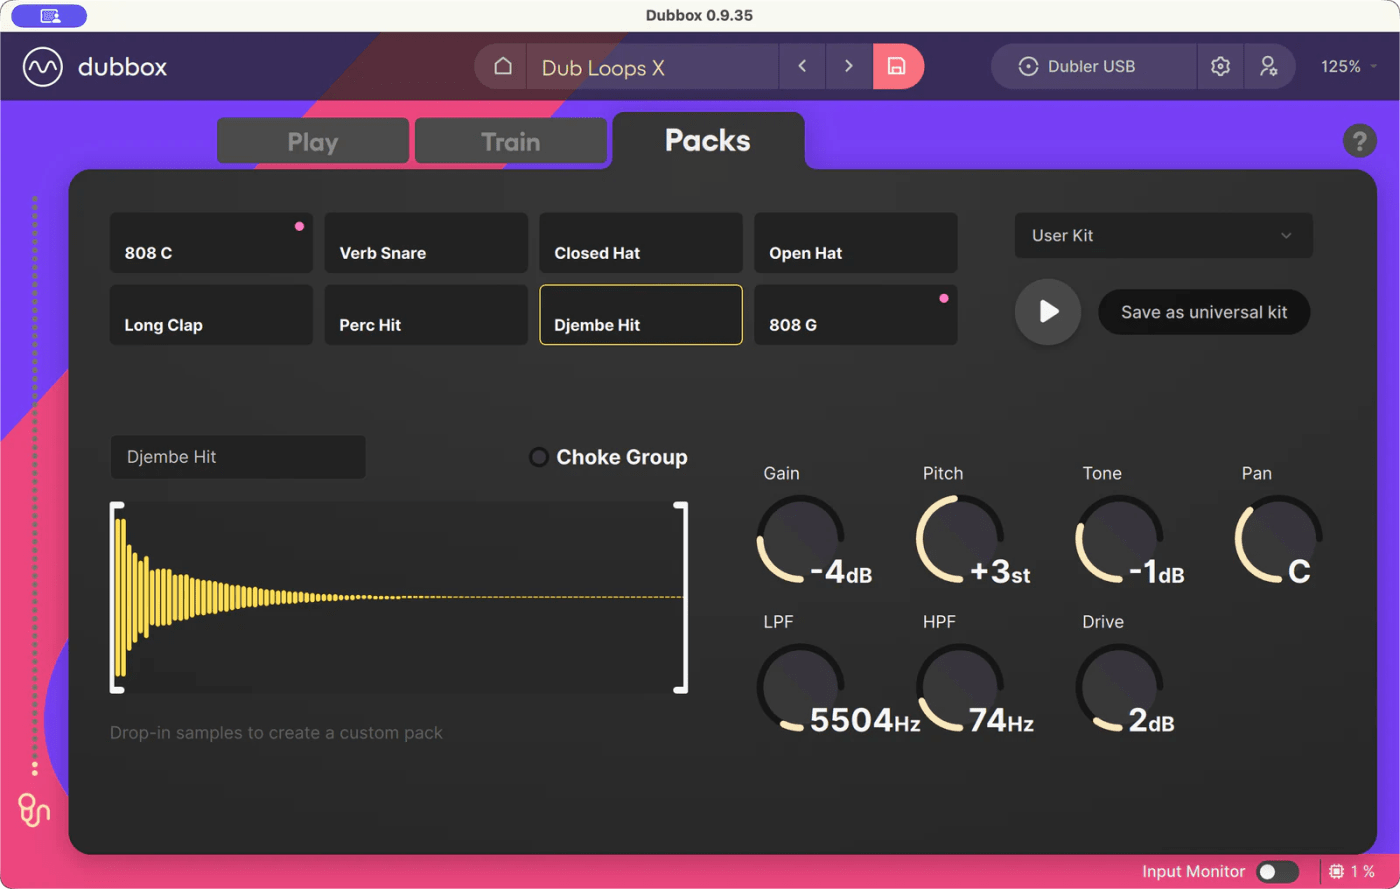Image resolution: width=1400 pixels, height=889 pixels.
Task: Click the dubbox waveform logo icon
Action: (43, 67)
